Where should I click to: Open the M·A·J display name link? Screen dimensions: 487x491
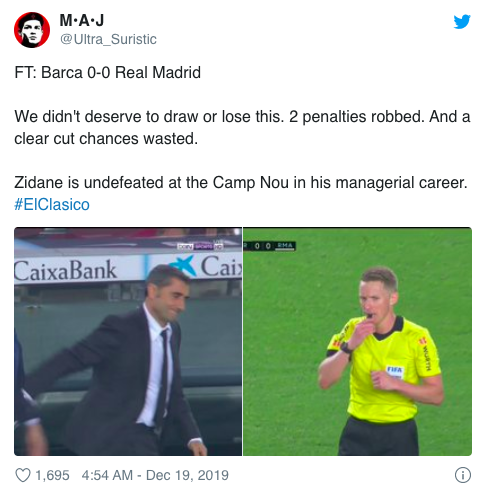[x=82, y=20]
